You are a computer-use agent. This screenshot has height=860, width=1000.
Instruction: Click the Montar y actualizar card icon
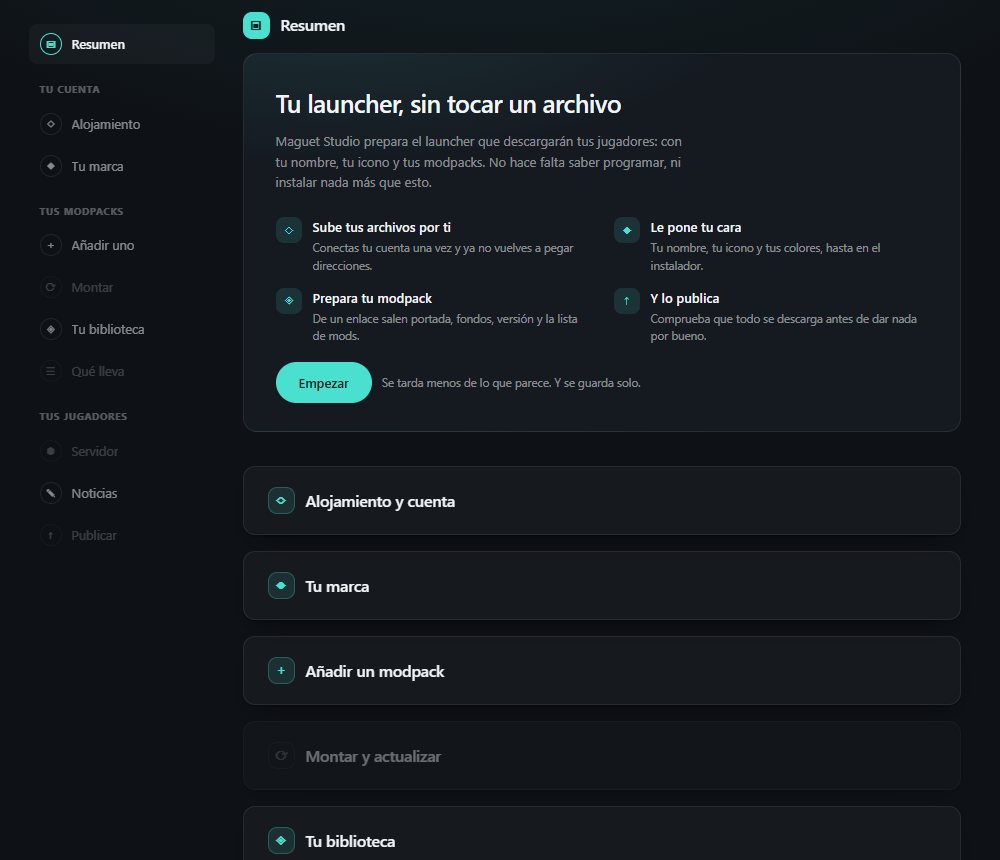pyautogui.click(x=281, y=755)
